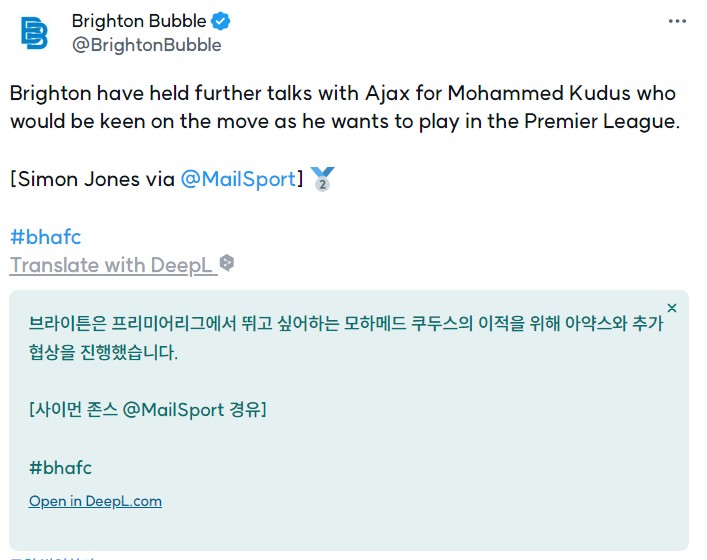Image resolution: width=707 pixels, height=560 pixels.
Task: Click the Korean translated paragraph text
Action: (346, 337)
